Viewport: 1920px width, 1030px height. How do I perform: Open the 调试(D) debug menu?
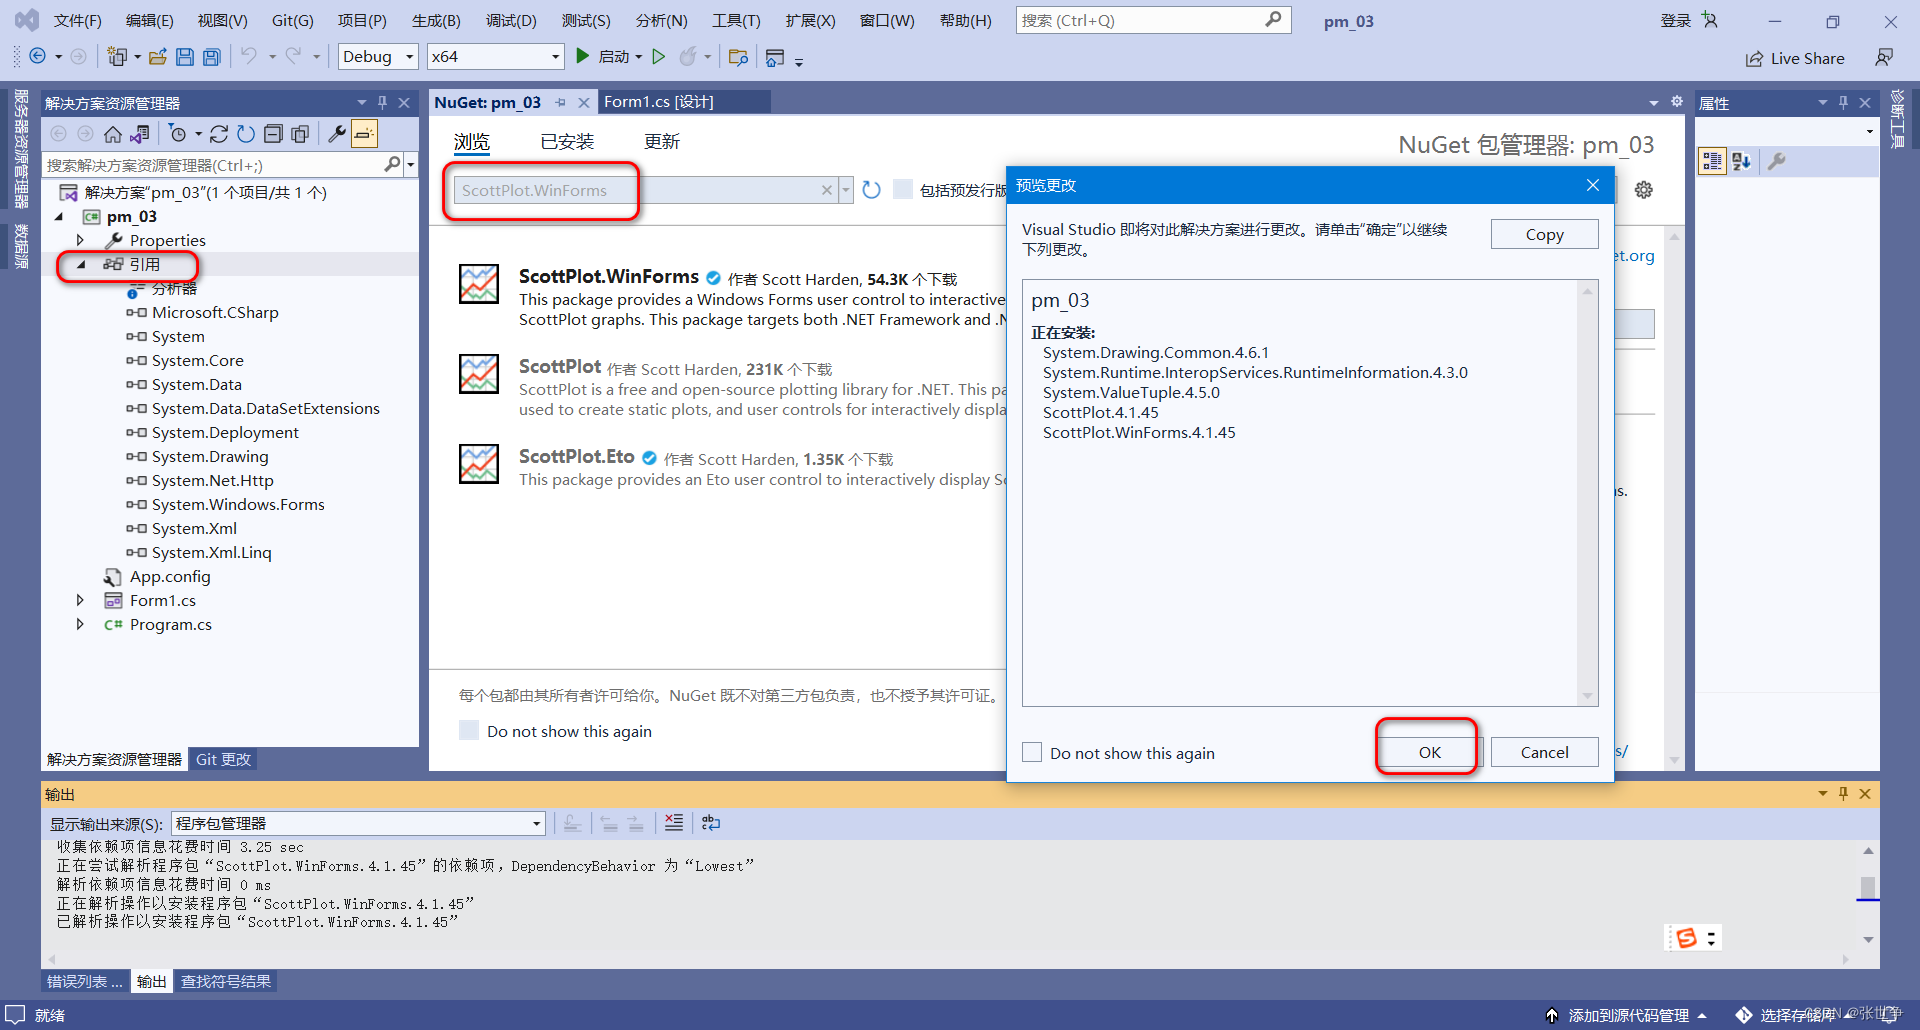[x=511, y=20]
